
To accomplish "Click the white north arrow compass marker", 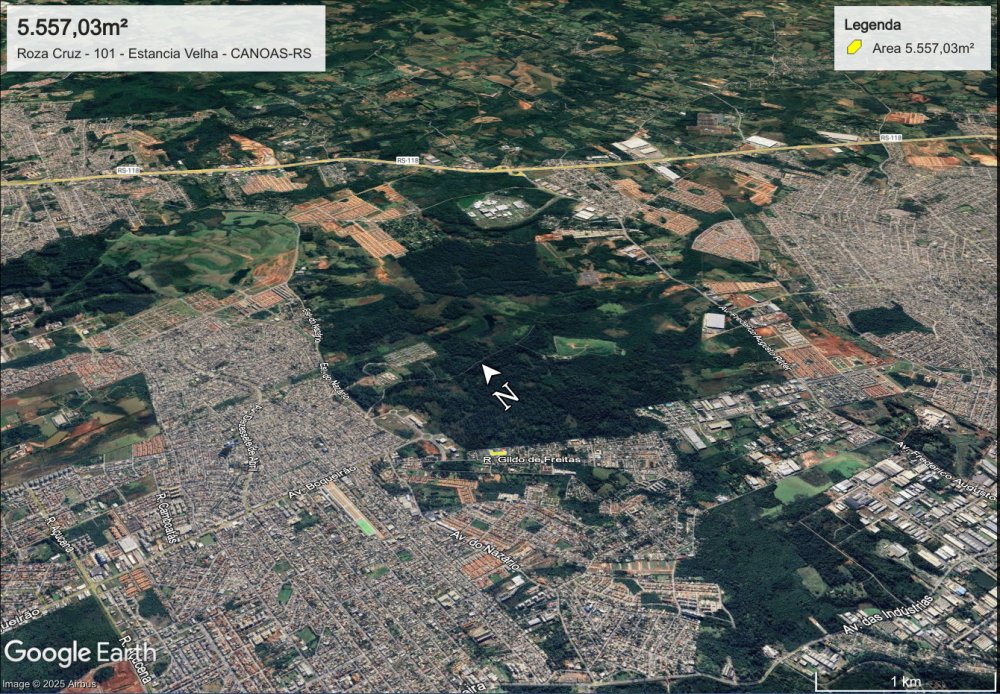I will [490, 373].
